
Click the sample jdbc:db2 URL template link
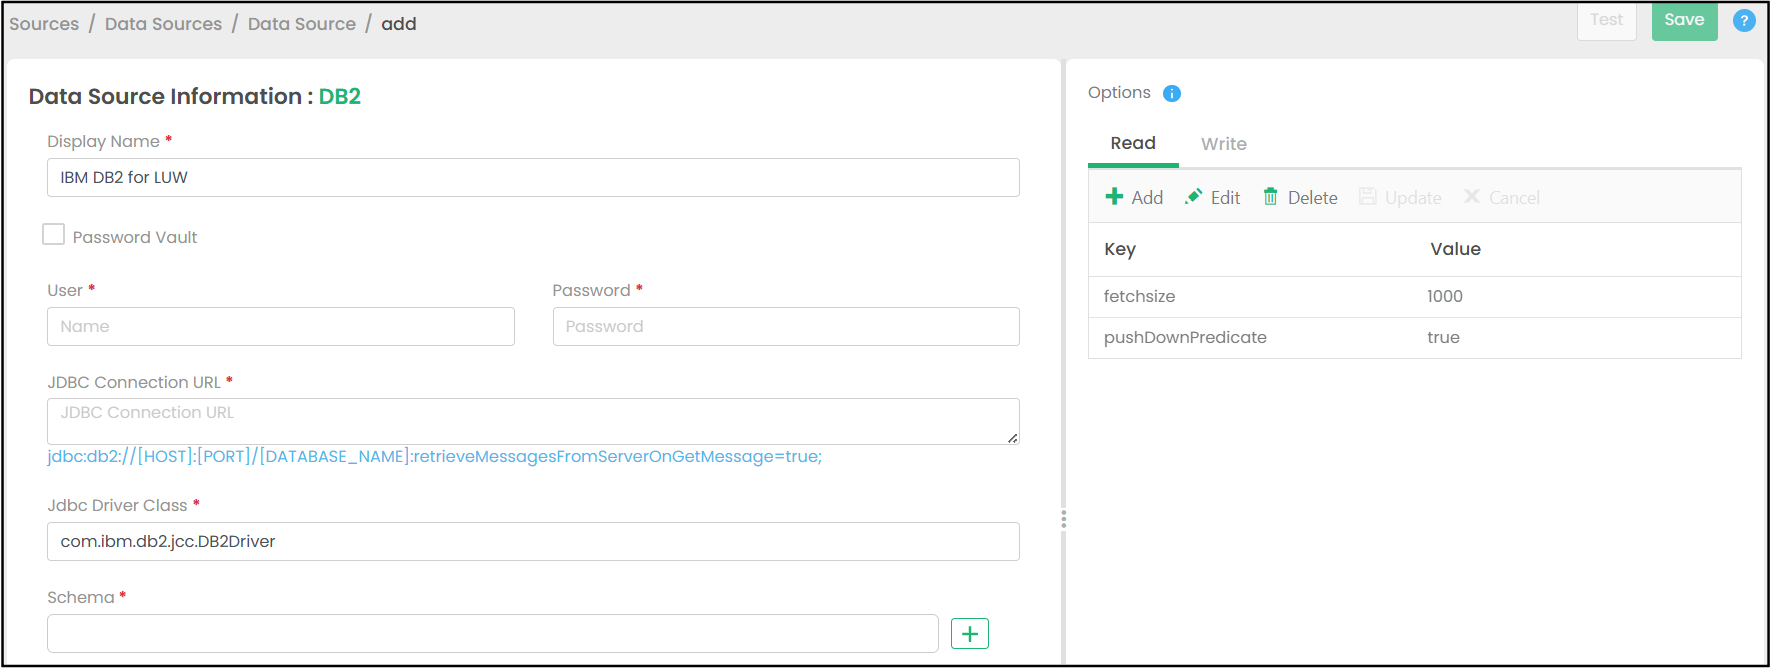click(434, 457)
